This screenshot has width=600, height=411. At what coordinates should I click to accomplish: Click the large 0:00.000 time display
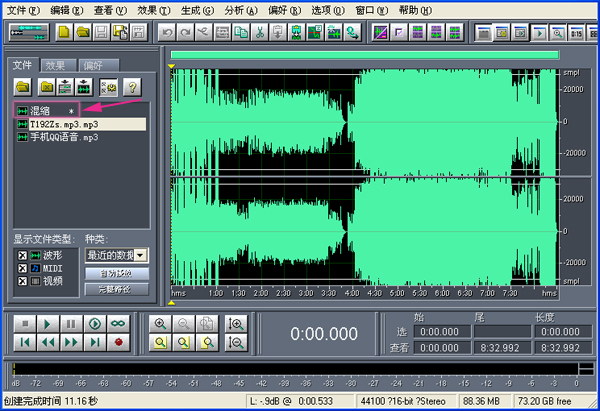(324, 334)
